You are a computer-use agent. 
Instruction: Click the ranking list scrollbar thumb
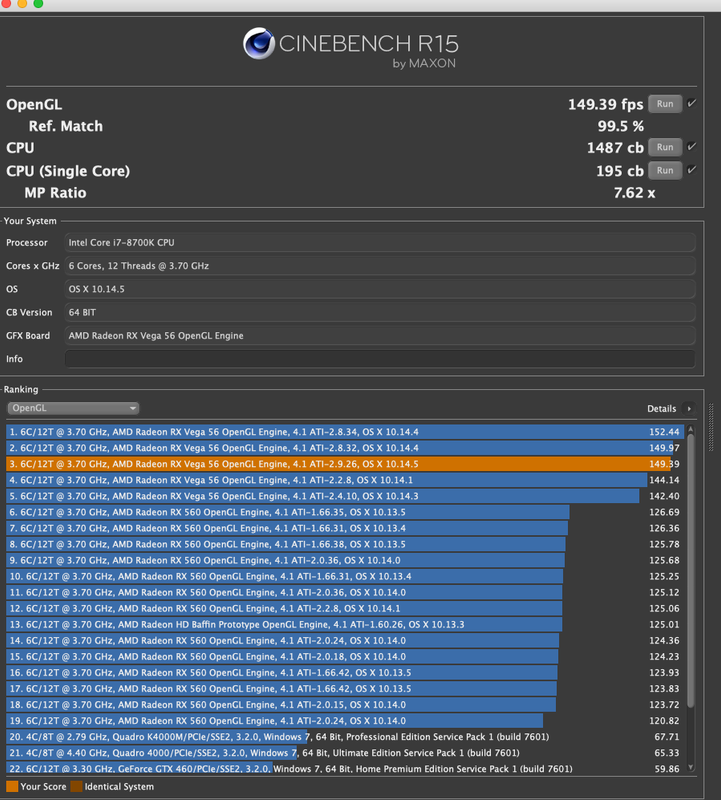pyautogui.click(x=691, y=570)
